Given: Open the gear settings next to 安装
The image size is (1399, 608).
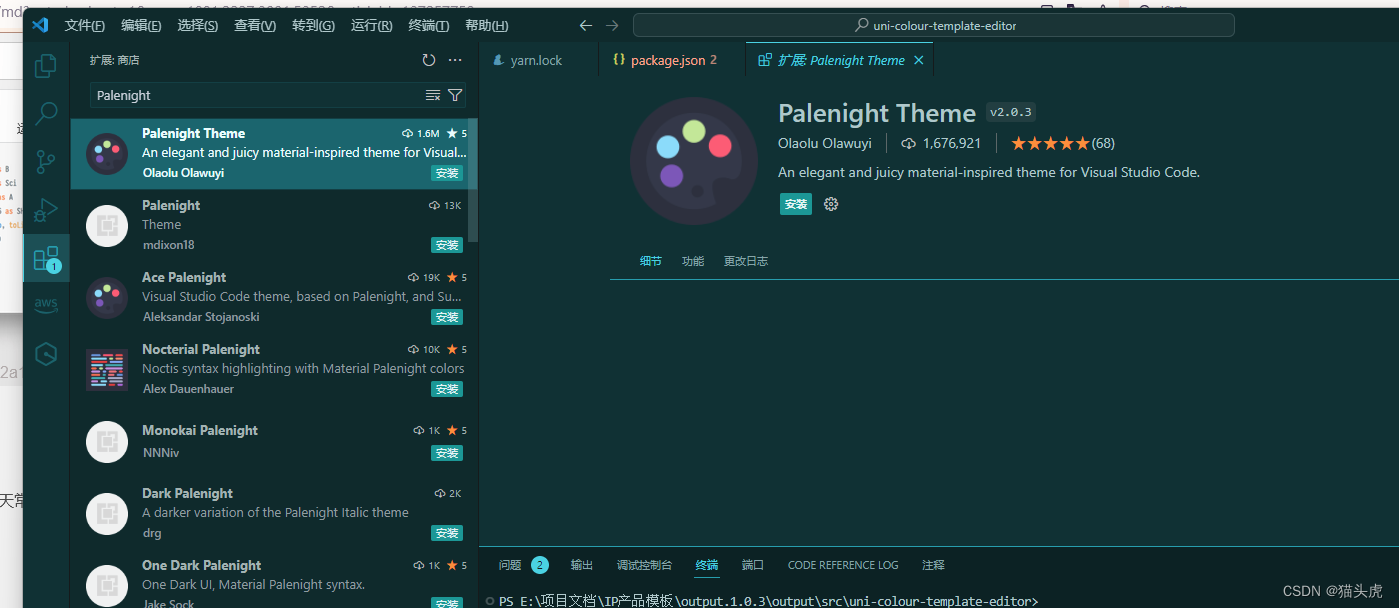Looking at the screenshot, I should 830,203.
